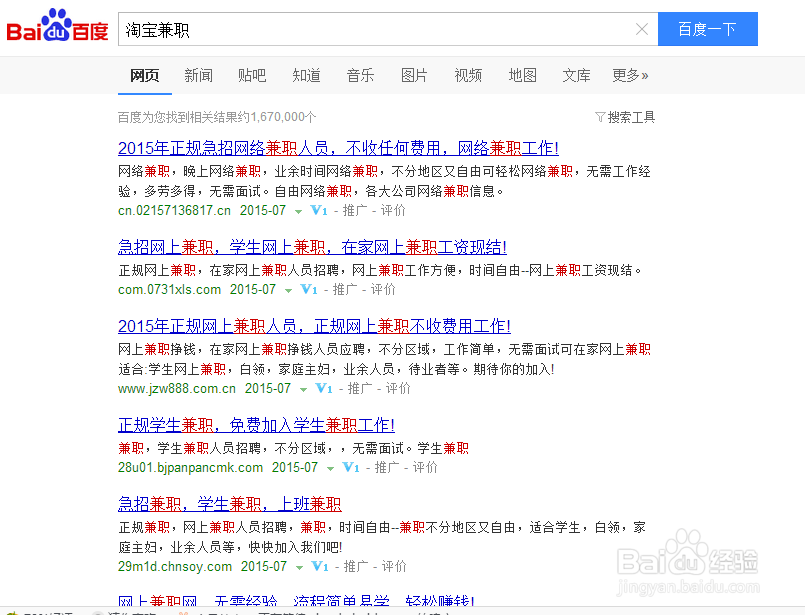Image resolution: width=805 pixels, height=615 pixels.
Task: Expand dropdown arrow beside 29m1d.chnsoy.com
Action: [299, 568]
